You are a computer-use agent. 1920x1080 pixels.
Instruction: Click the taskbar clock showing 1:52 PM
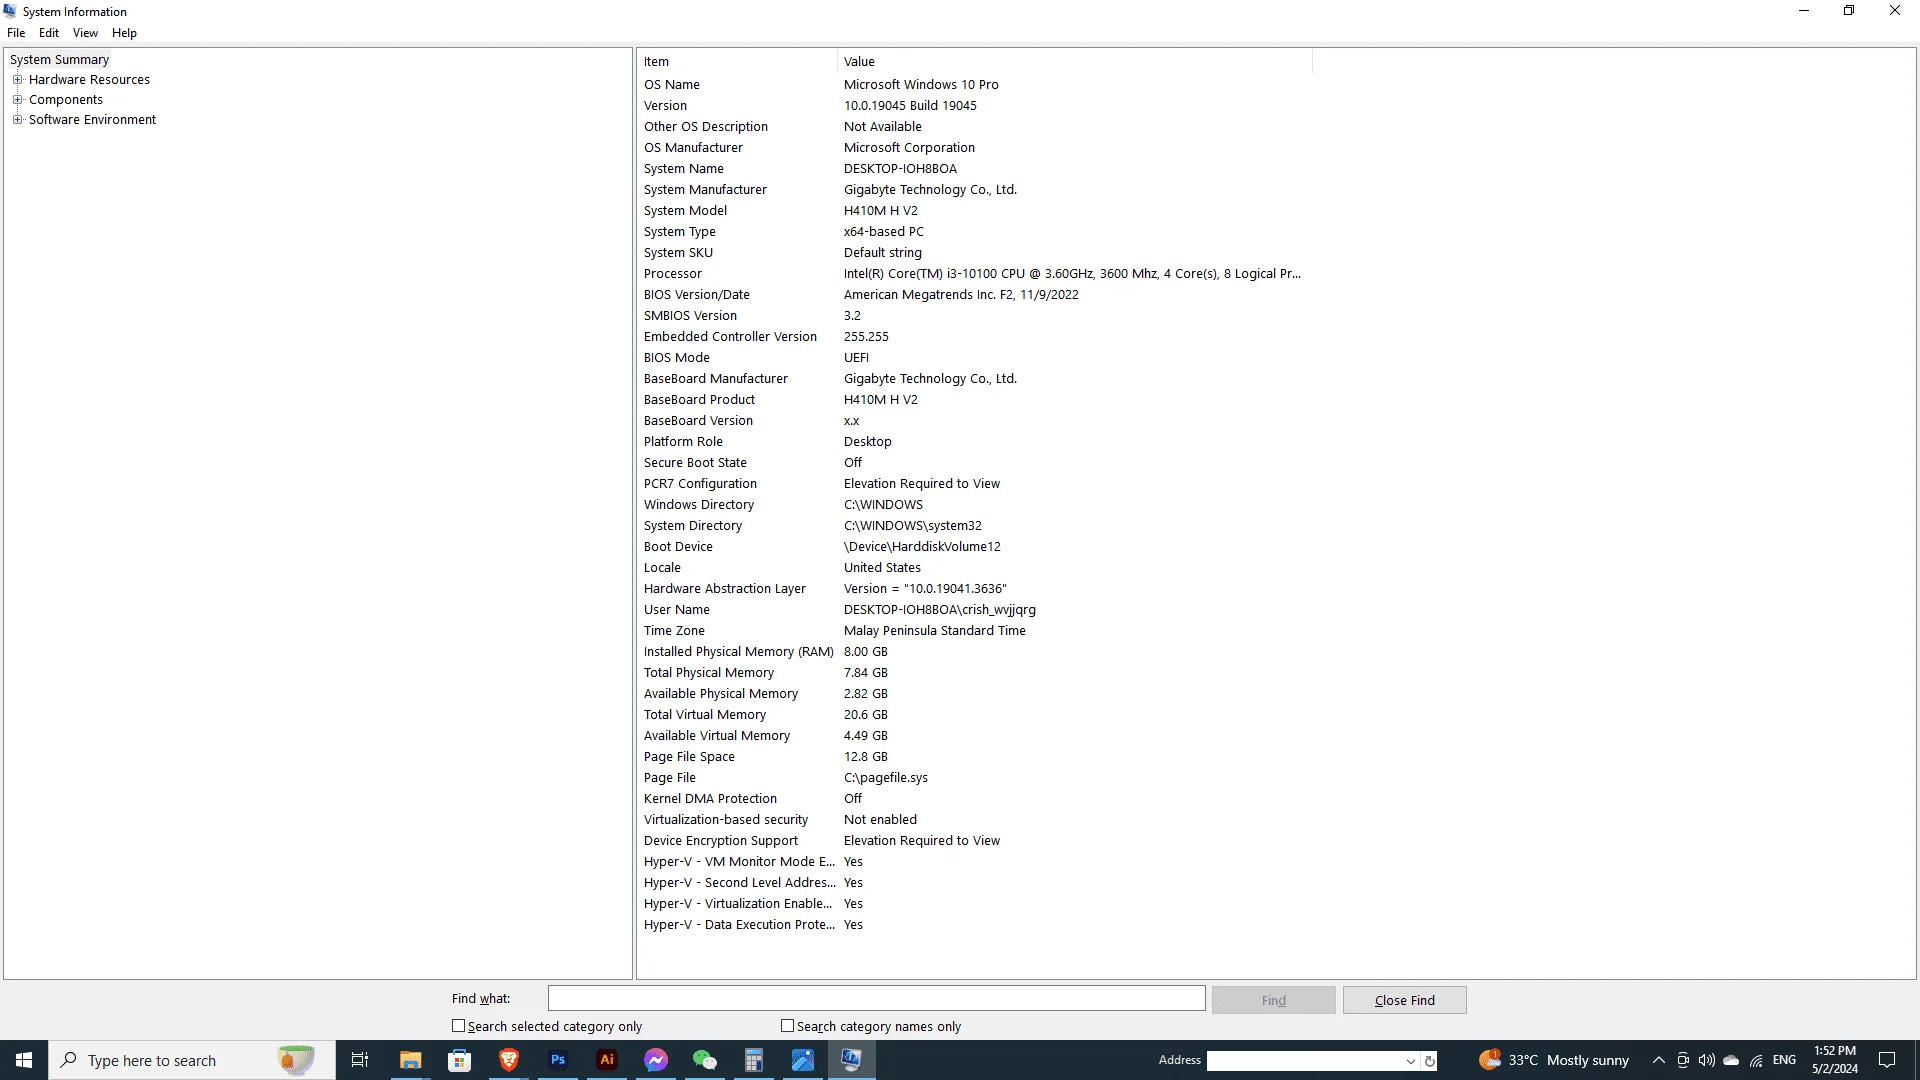[1835, 1060]
